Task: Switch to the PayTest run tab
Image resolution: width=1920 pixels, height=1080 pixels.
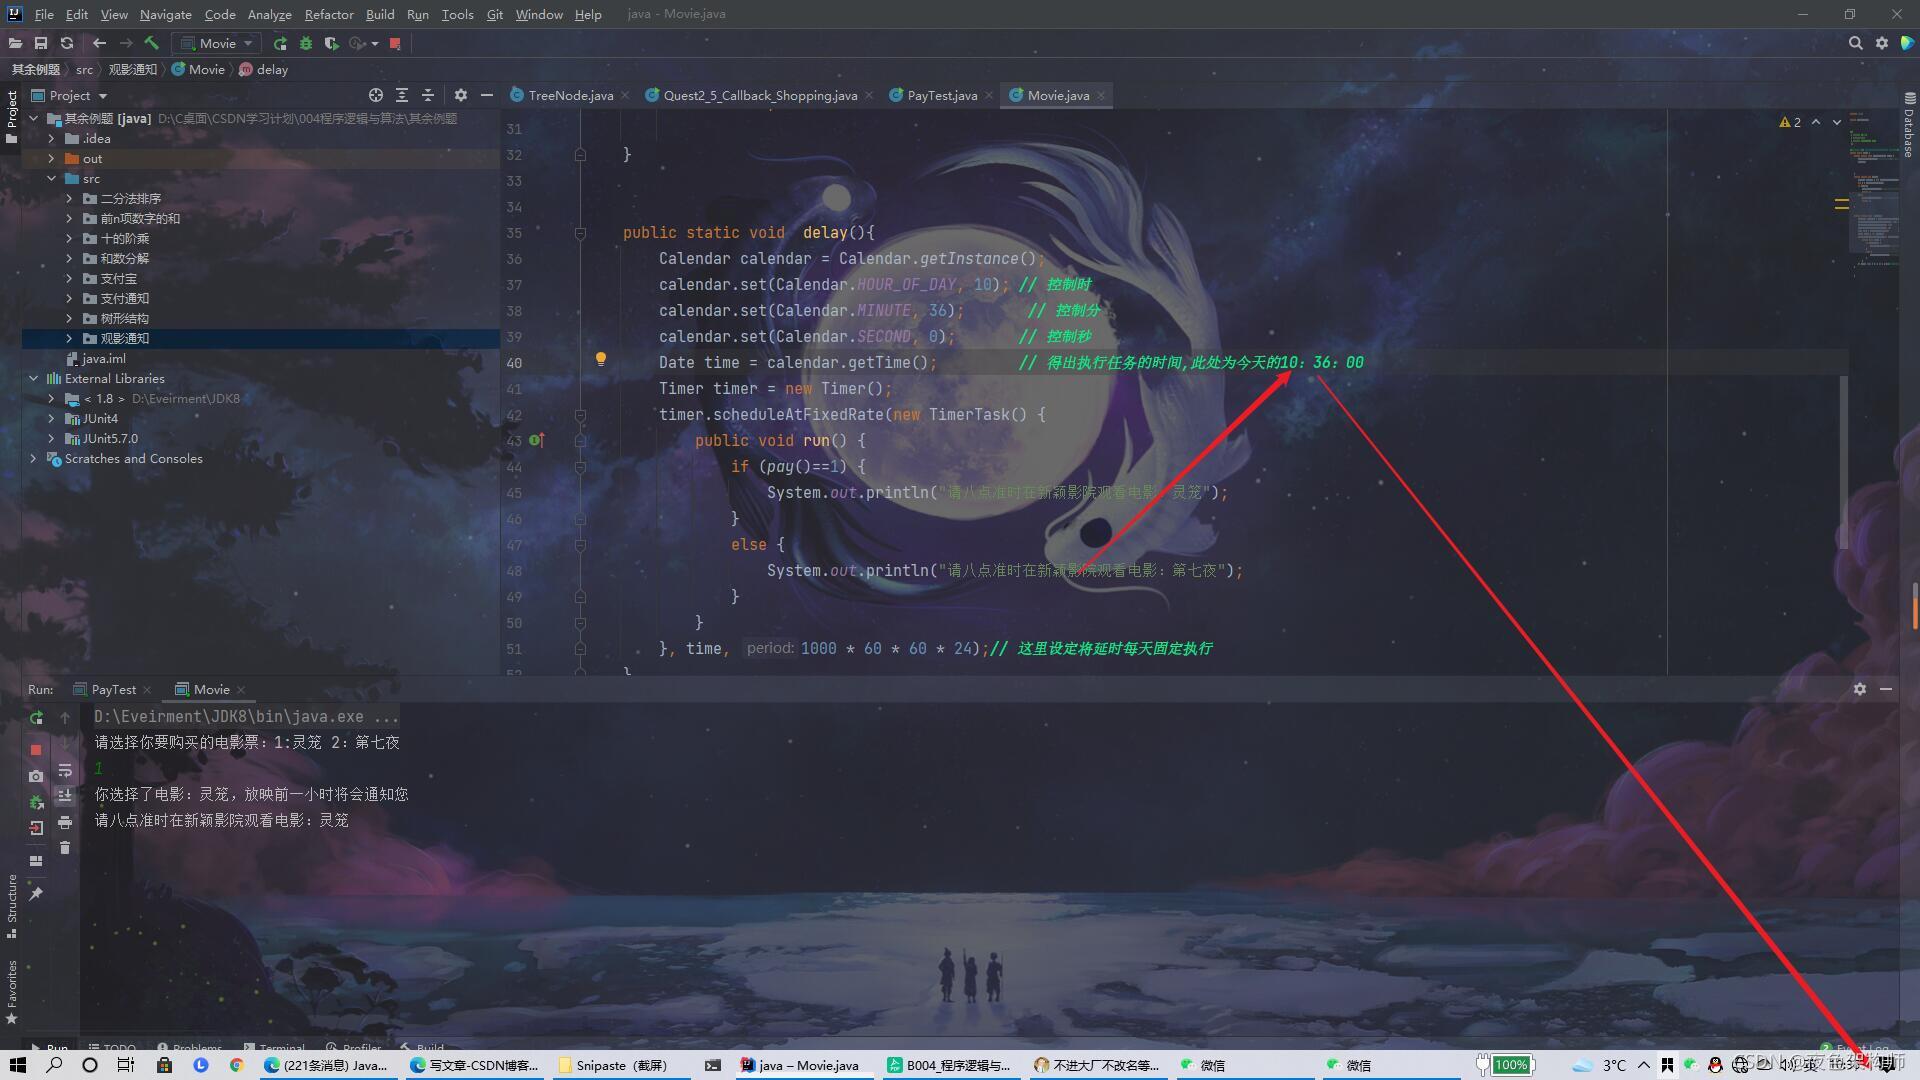Action: pyautogui.click(x=113, y=689)
